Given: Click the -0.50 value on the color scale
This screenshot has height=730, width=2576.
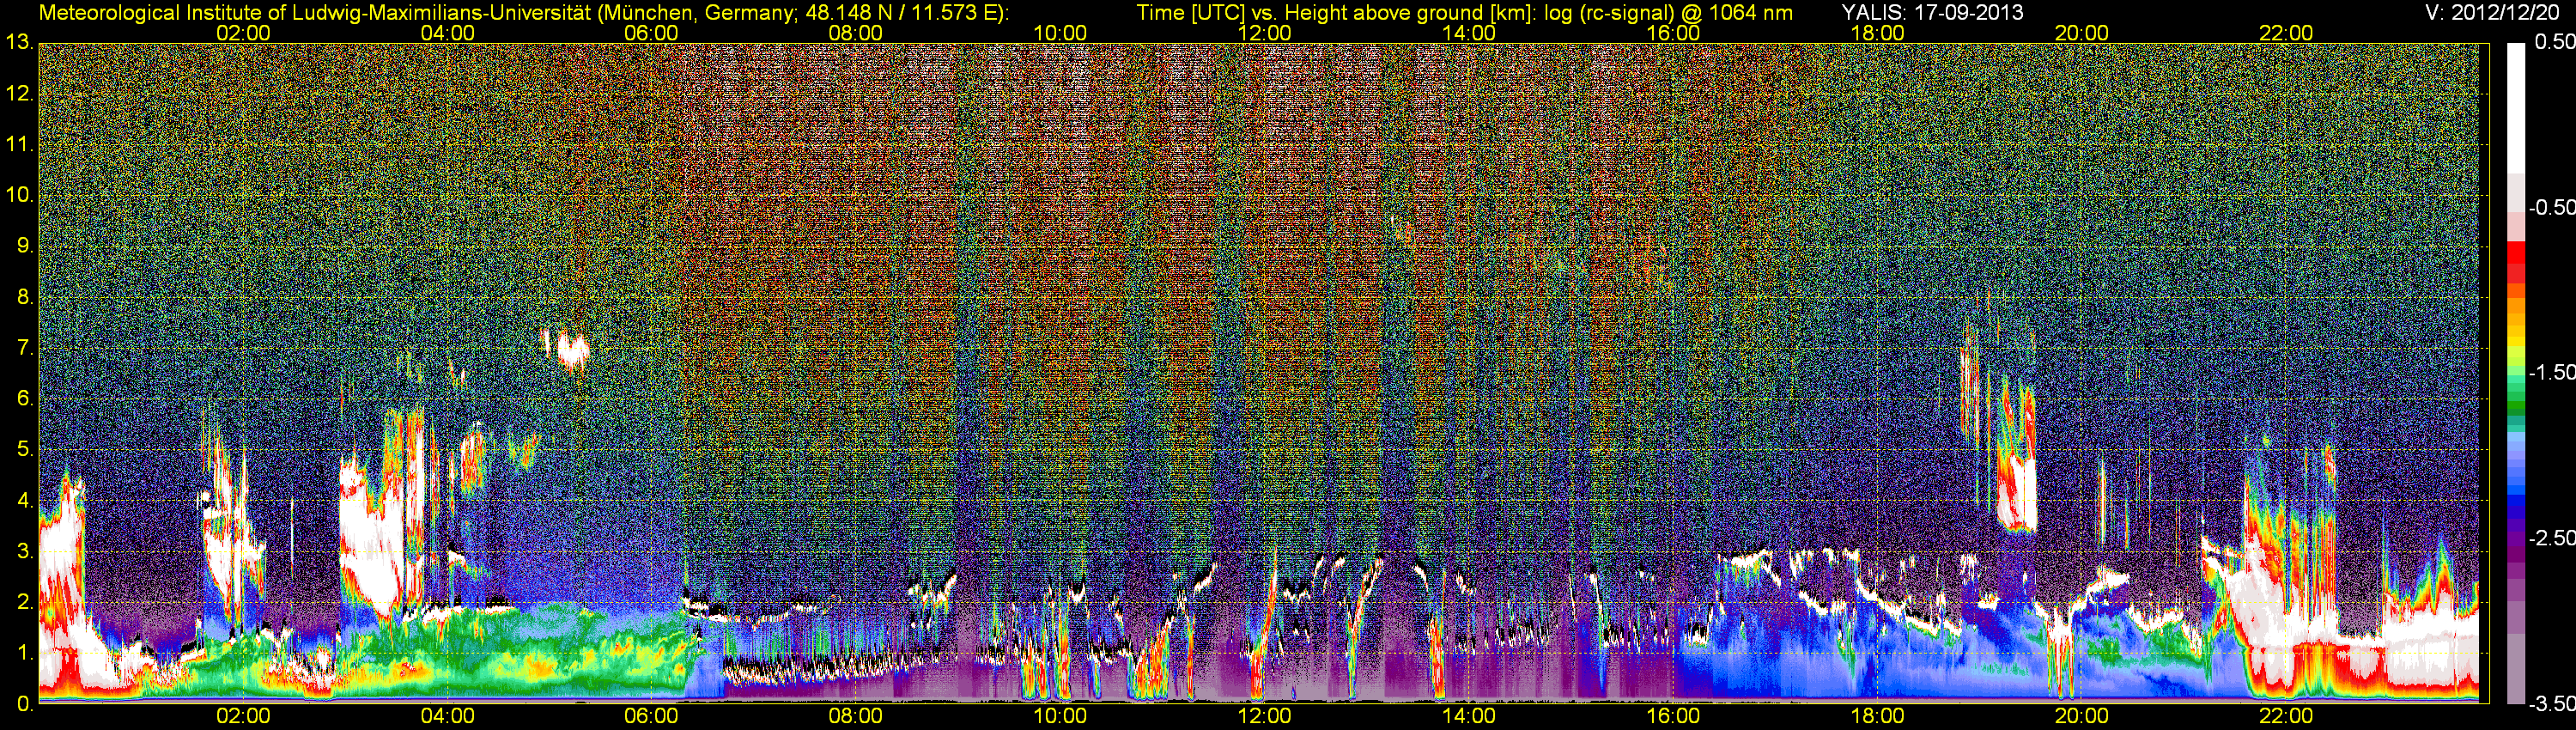Looking at the screenshot, I should [2551, 207].
